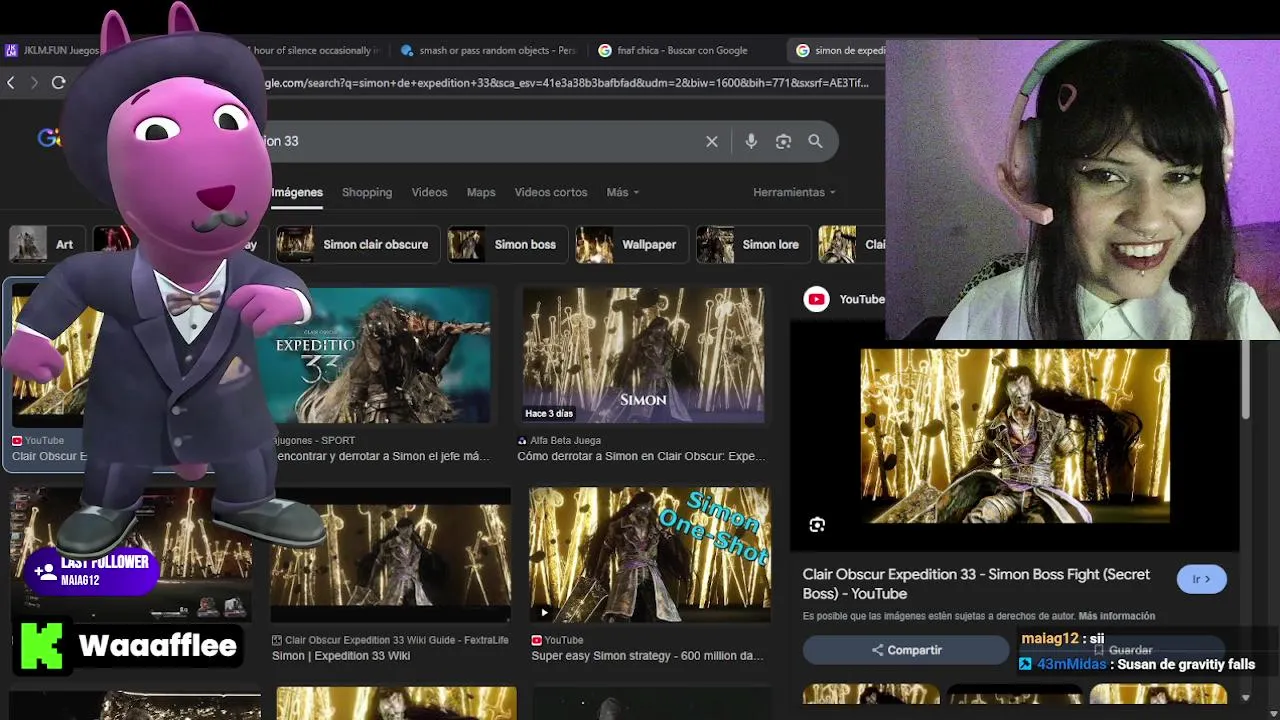The image size is (1280, 720).
Task: Open the Simon One-Shot thumbnail
Action: coord(650,555)
